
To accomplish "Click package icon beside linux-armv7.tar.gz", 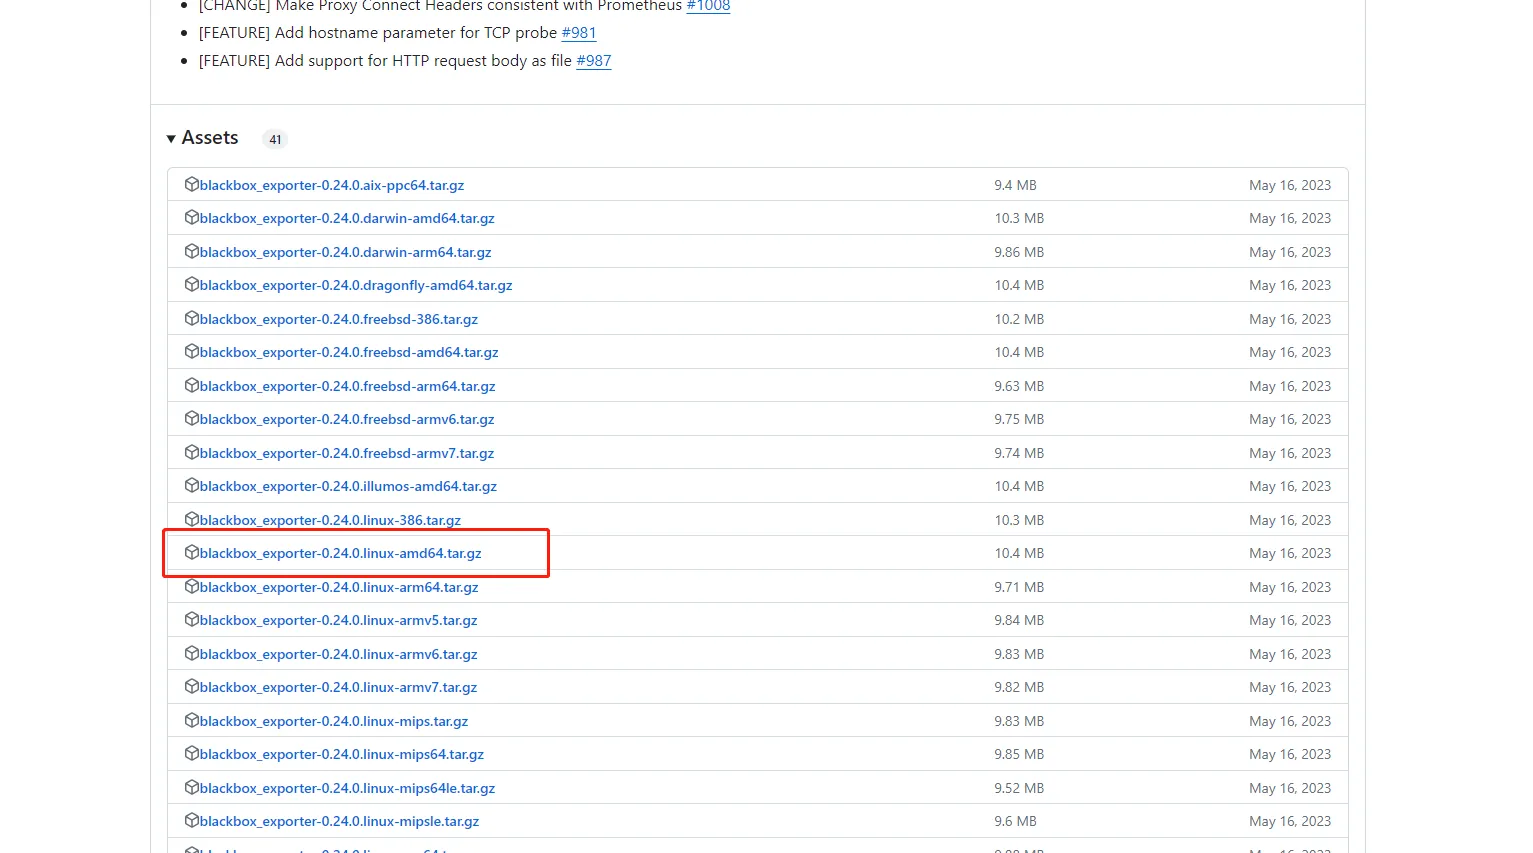I will 192,686.
